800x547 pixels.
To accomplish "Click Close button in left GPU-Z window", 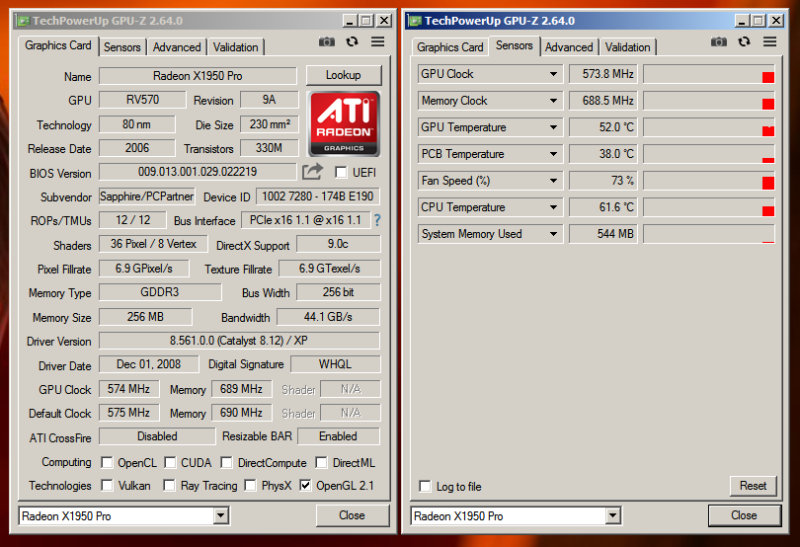I will click(352, 515).
